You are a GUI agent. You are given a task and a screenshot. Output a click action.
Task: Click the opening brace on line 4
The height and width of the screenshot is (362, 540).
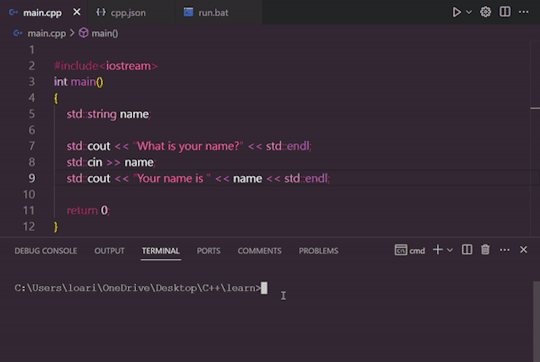tap(56, 98)
